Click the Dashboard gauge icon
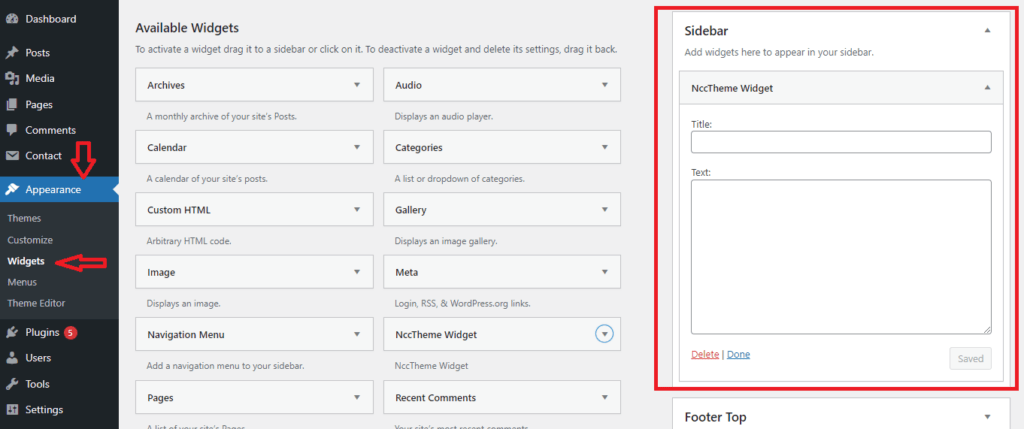 coord(12,19)
